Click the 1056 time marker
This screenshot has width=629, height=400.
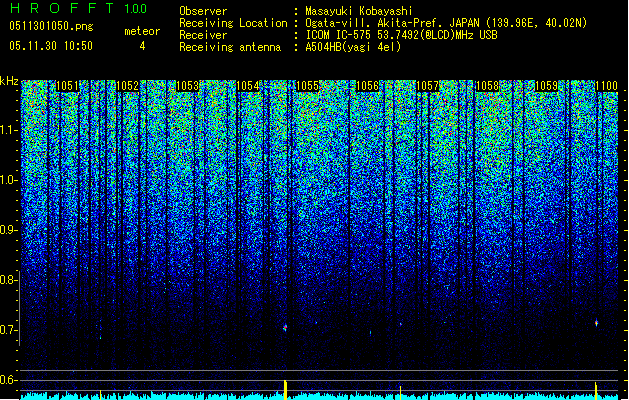pyautogui.click(x=367, y=86)
